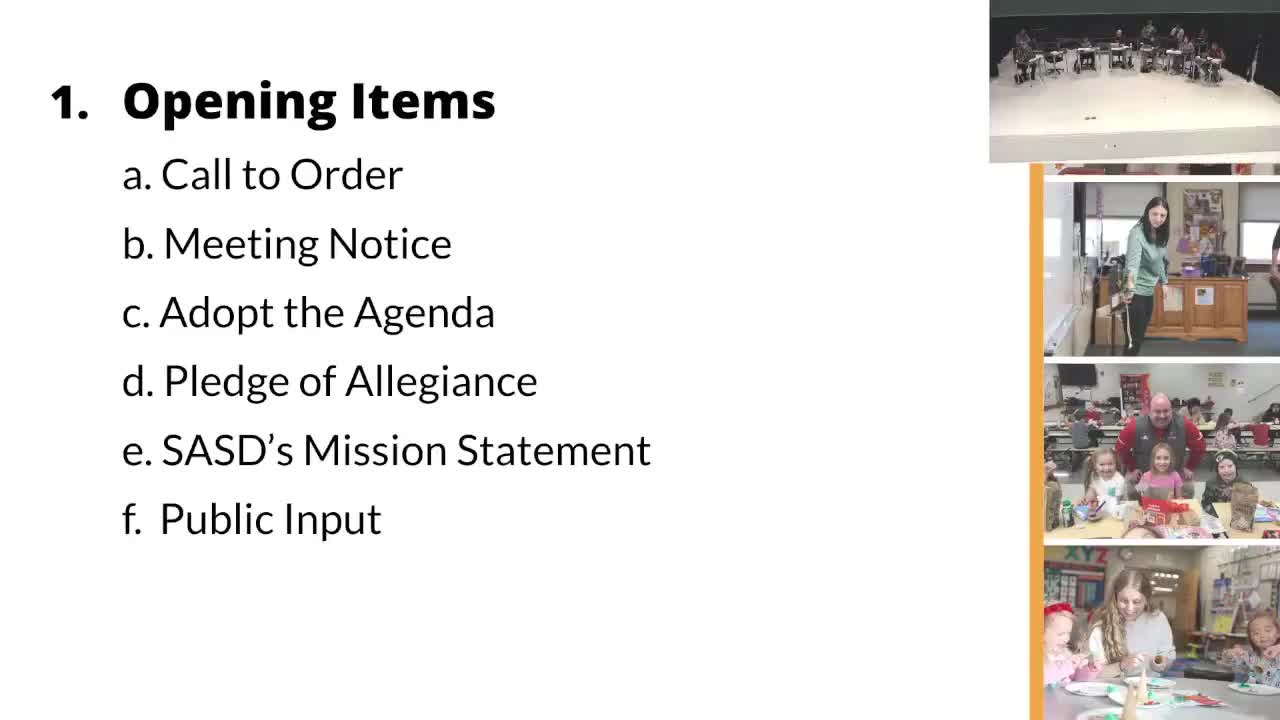Select the "Call to Order" agenda item
This screenshot has height=720, width=1280.
(x=281, y=175)
